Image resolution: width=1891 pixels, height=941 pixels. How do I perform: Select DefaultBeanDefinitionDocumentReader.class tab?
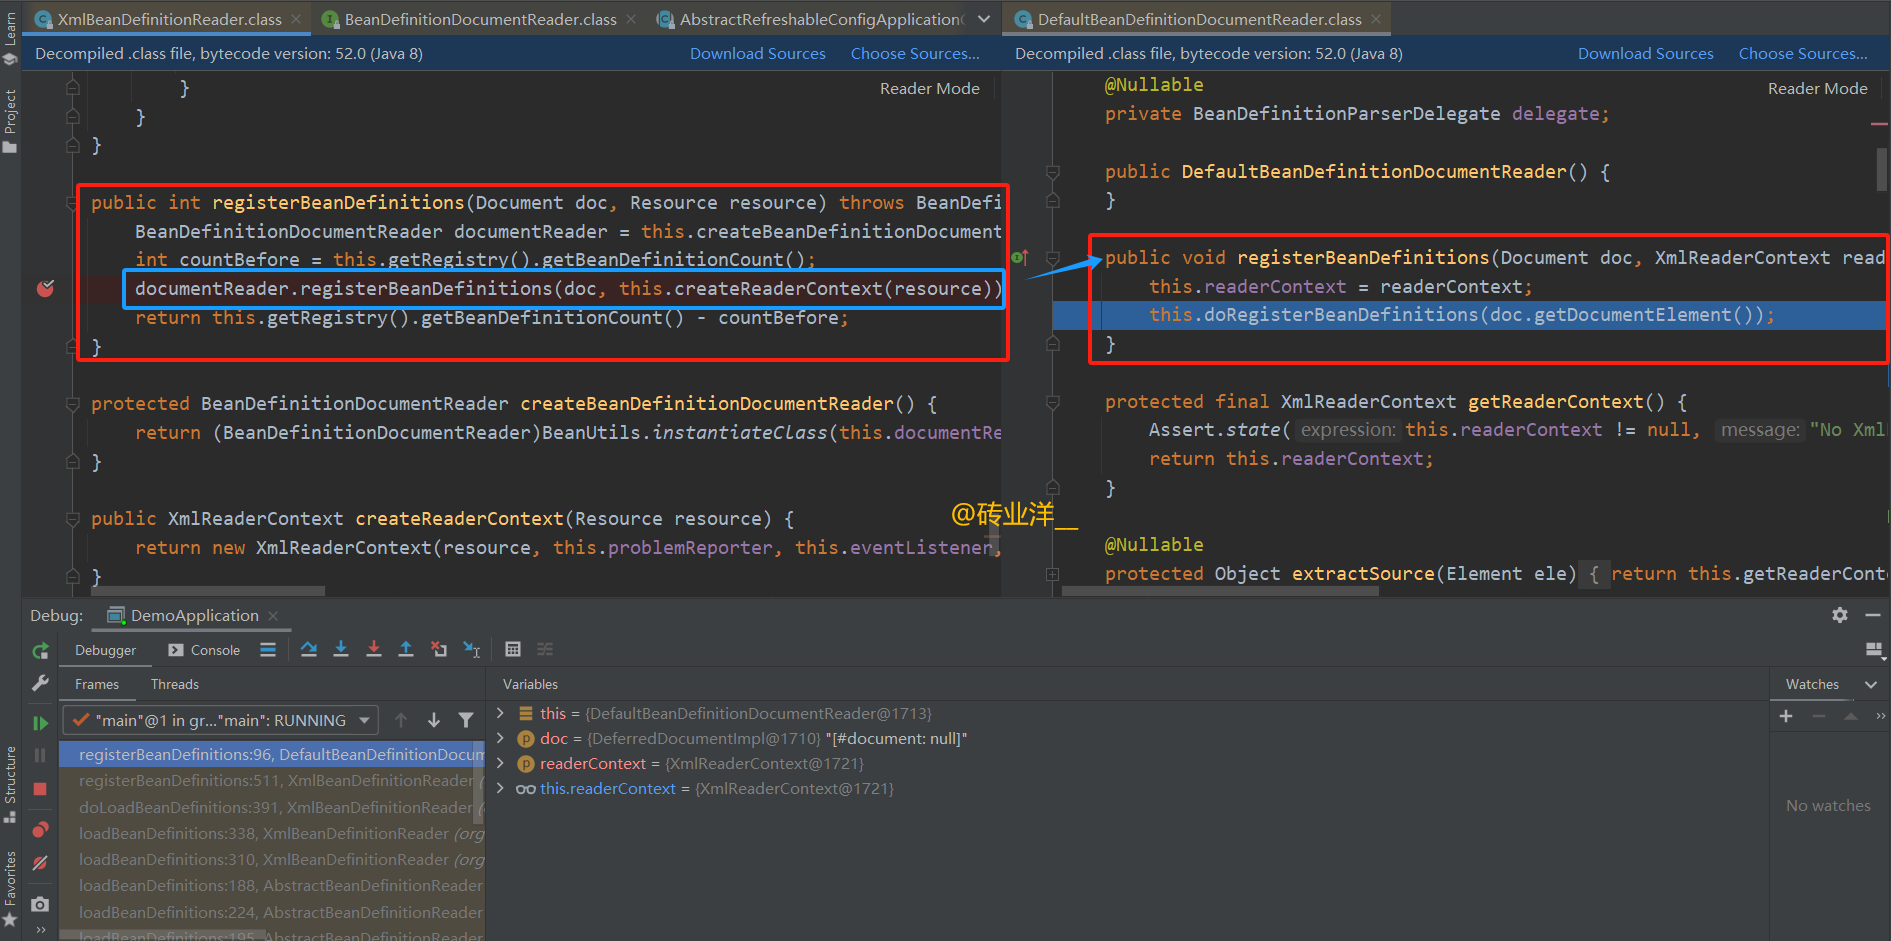[x=1199, y=19]
